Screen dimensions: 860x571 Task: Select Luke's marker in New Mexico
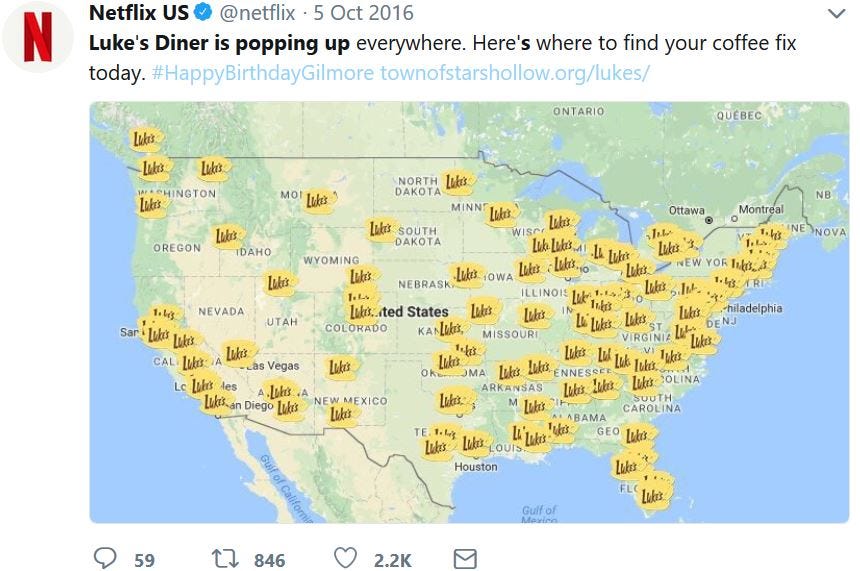342,414
